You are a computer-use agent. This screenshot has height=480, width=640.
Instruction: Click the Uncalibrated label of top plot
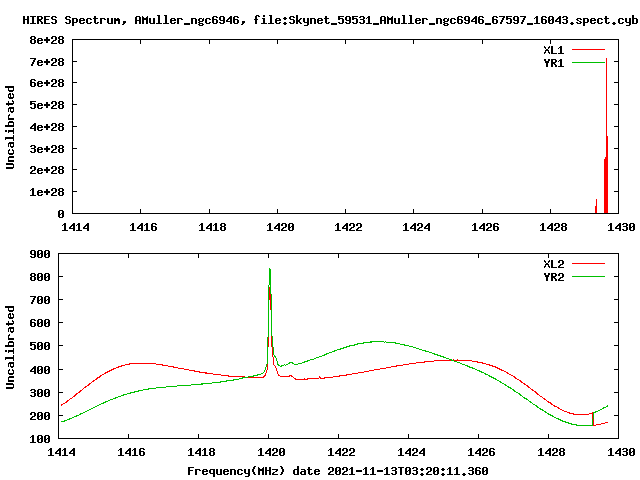point(10,127)
